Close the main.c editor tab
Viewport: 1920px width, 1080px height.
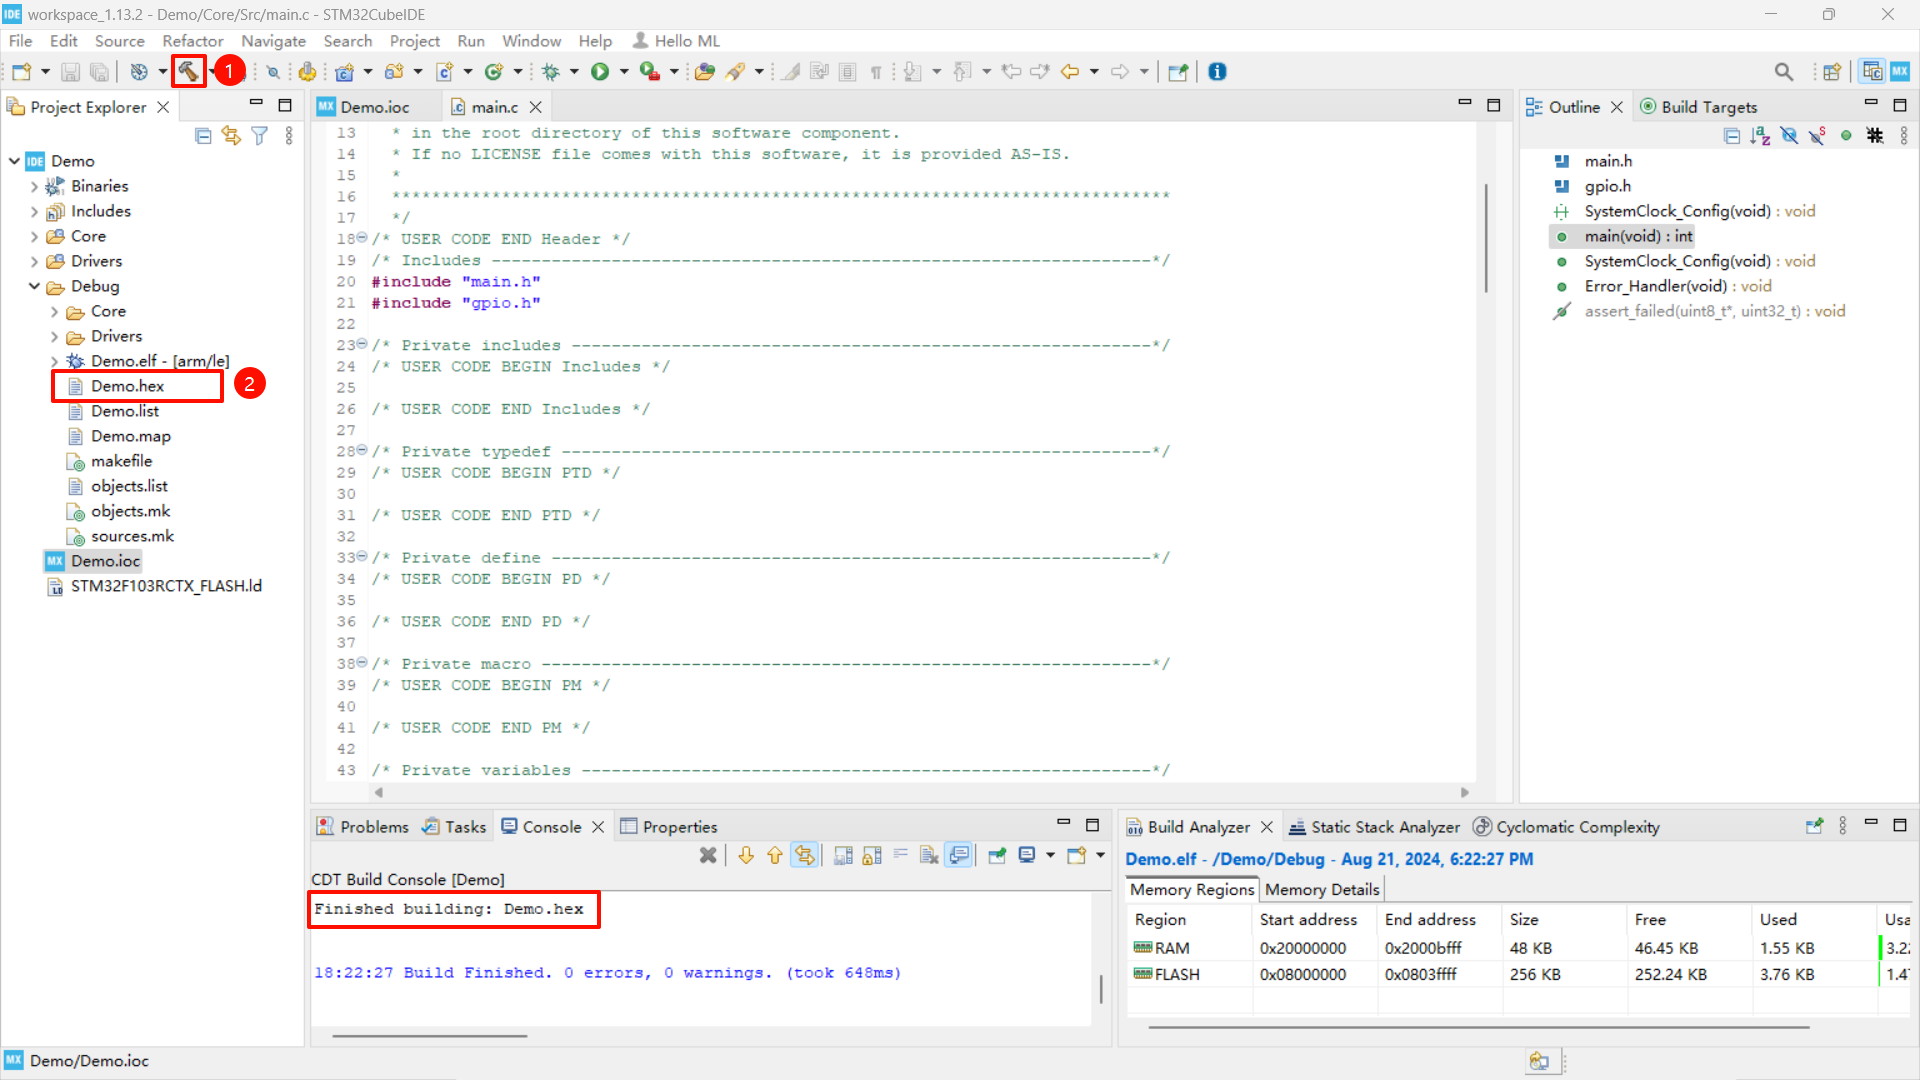536,107
